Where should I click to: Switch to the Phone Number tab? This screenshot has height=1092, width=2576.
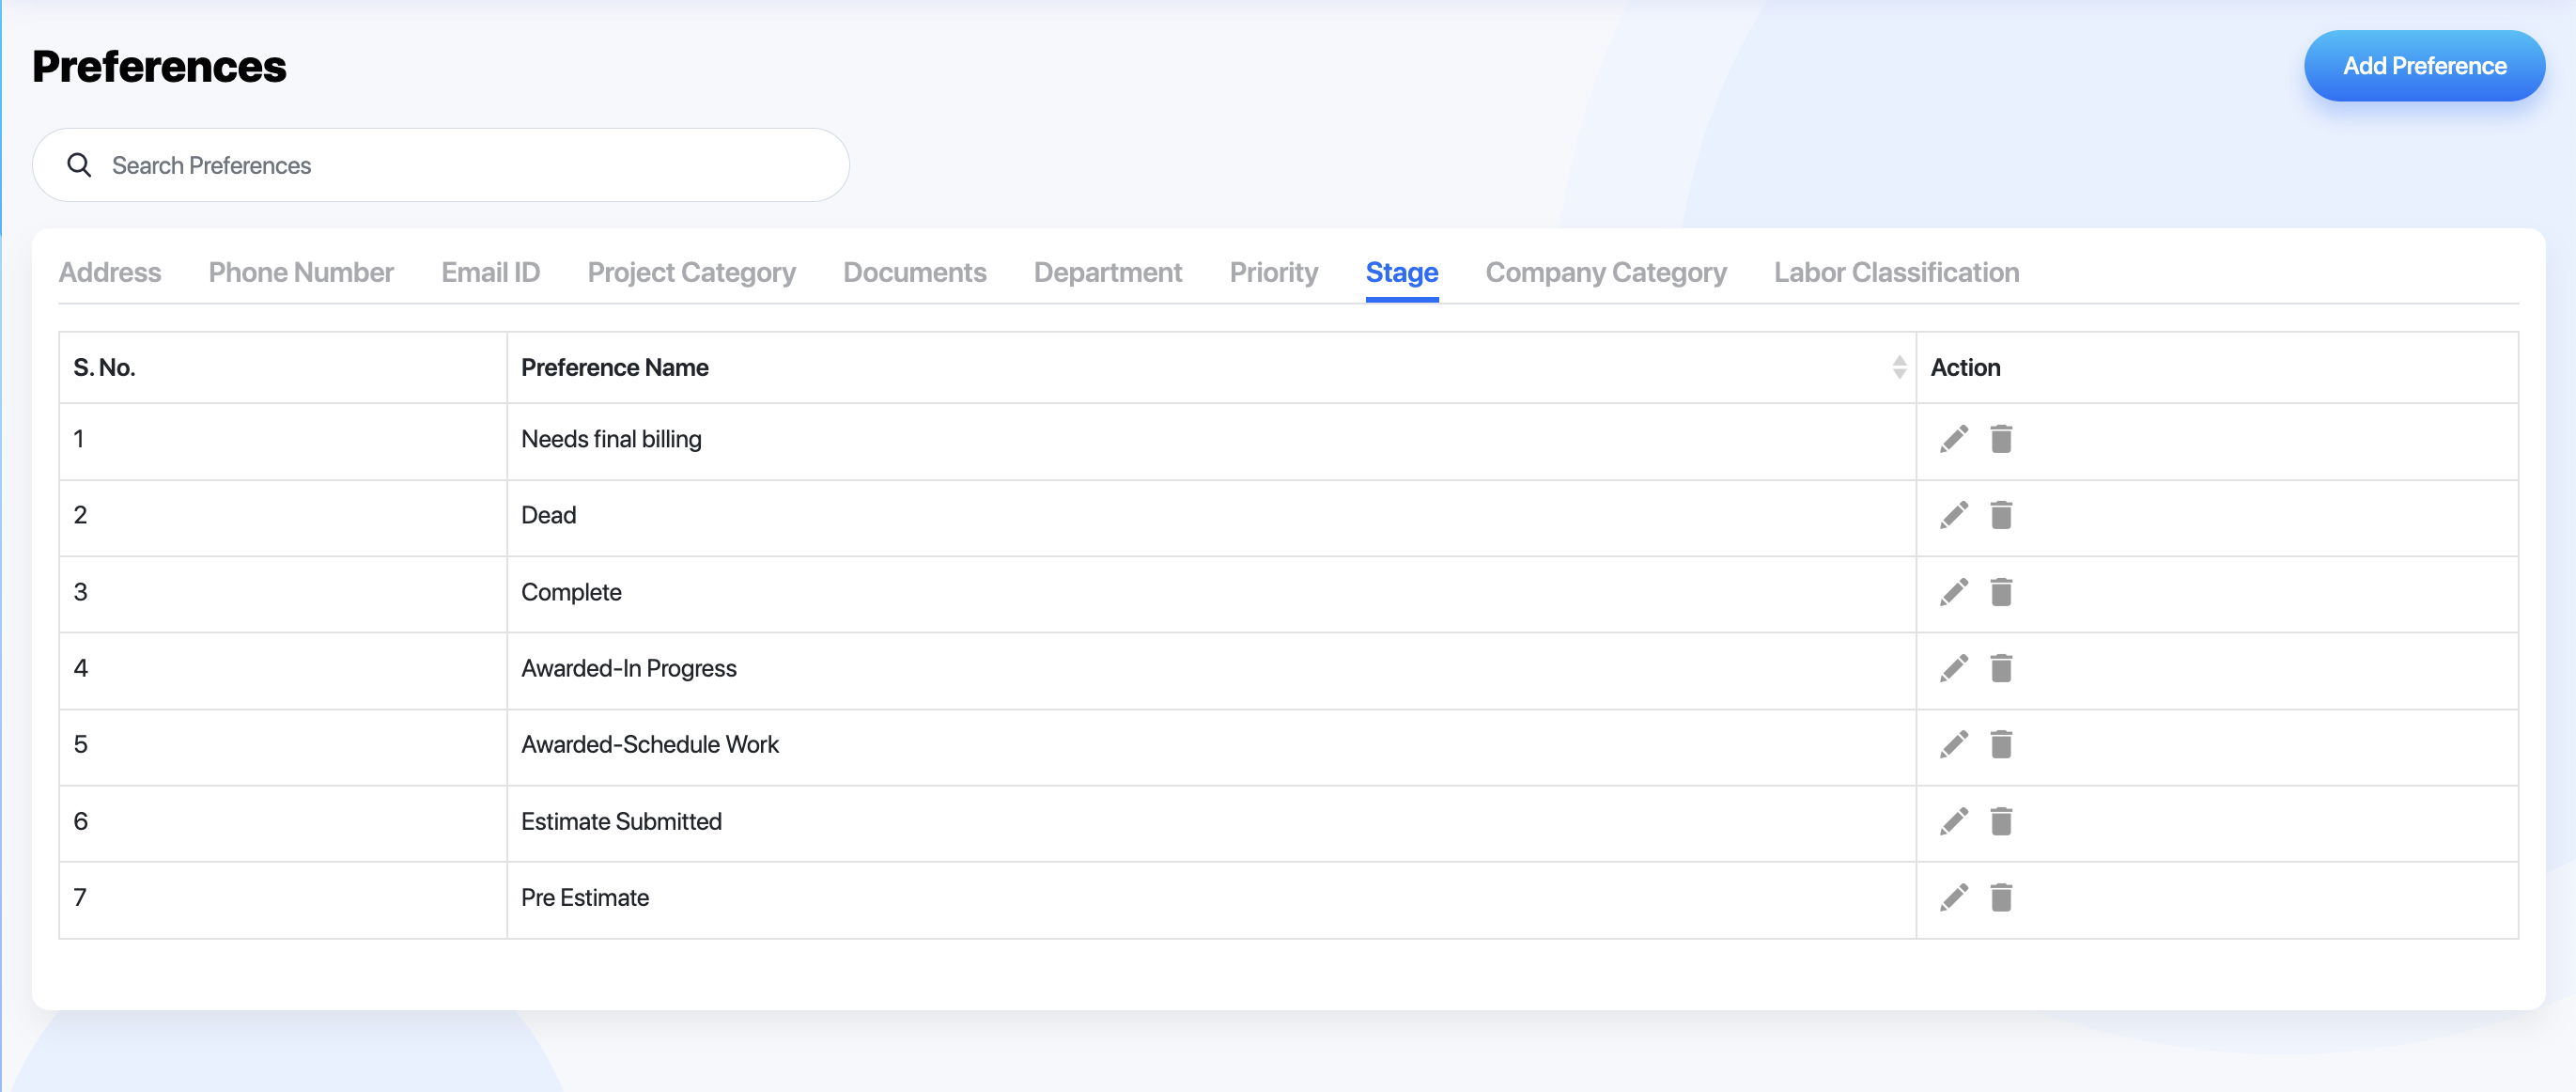[x=301, y=272]
